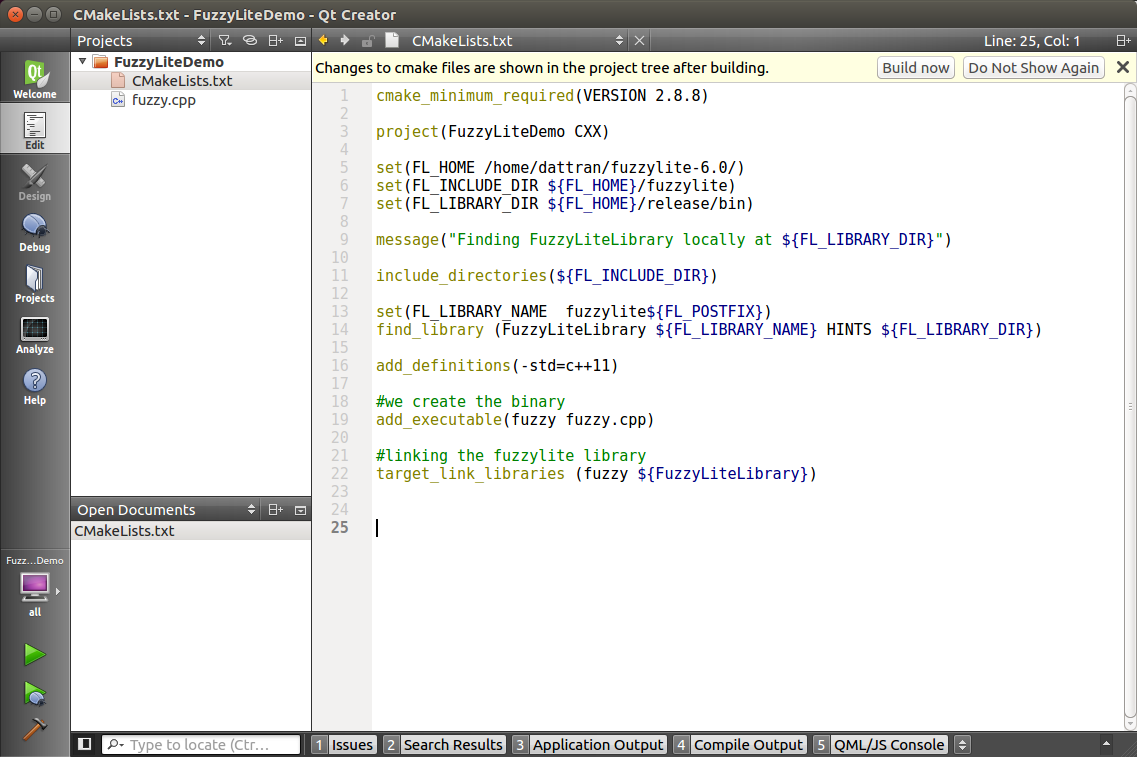Split the Open Documents pane
The height and width of the screenshot is (757, 1137).
(x=276, y=510)
